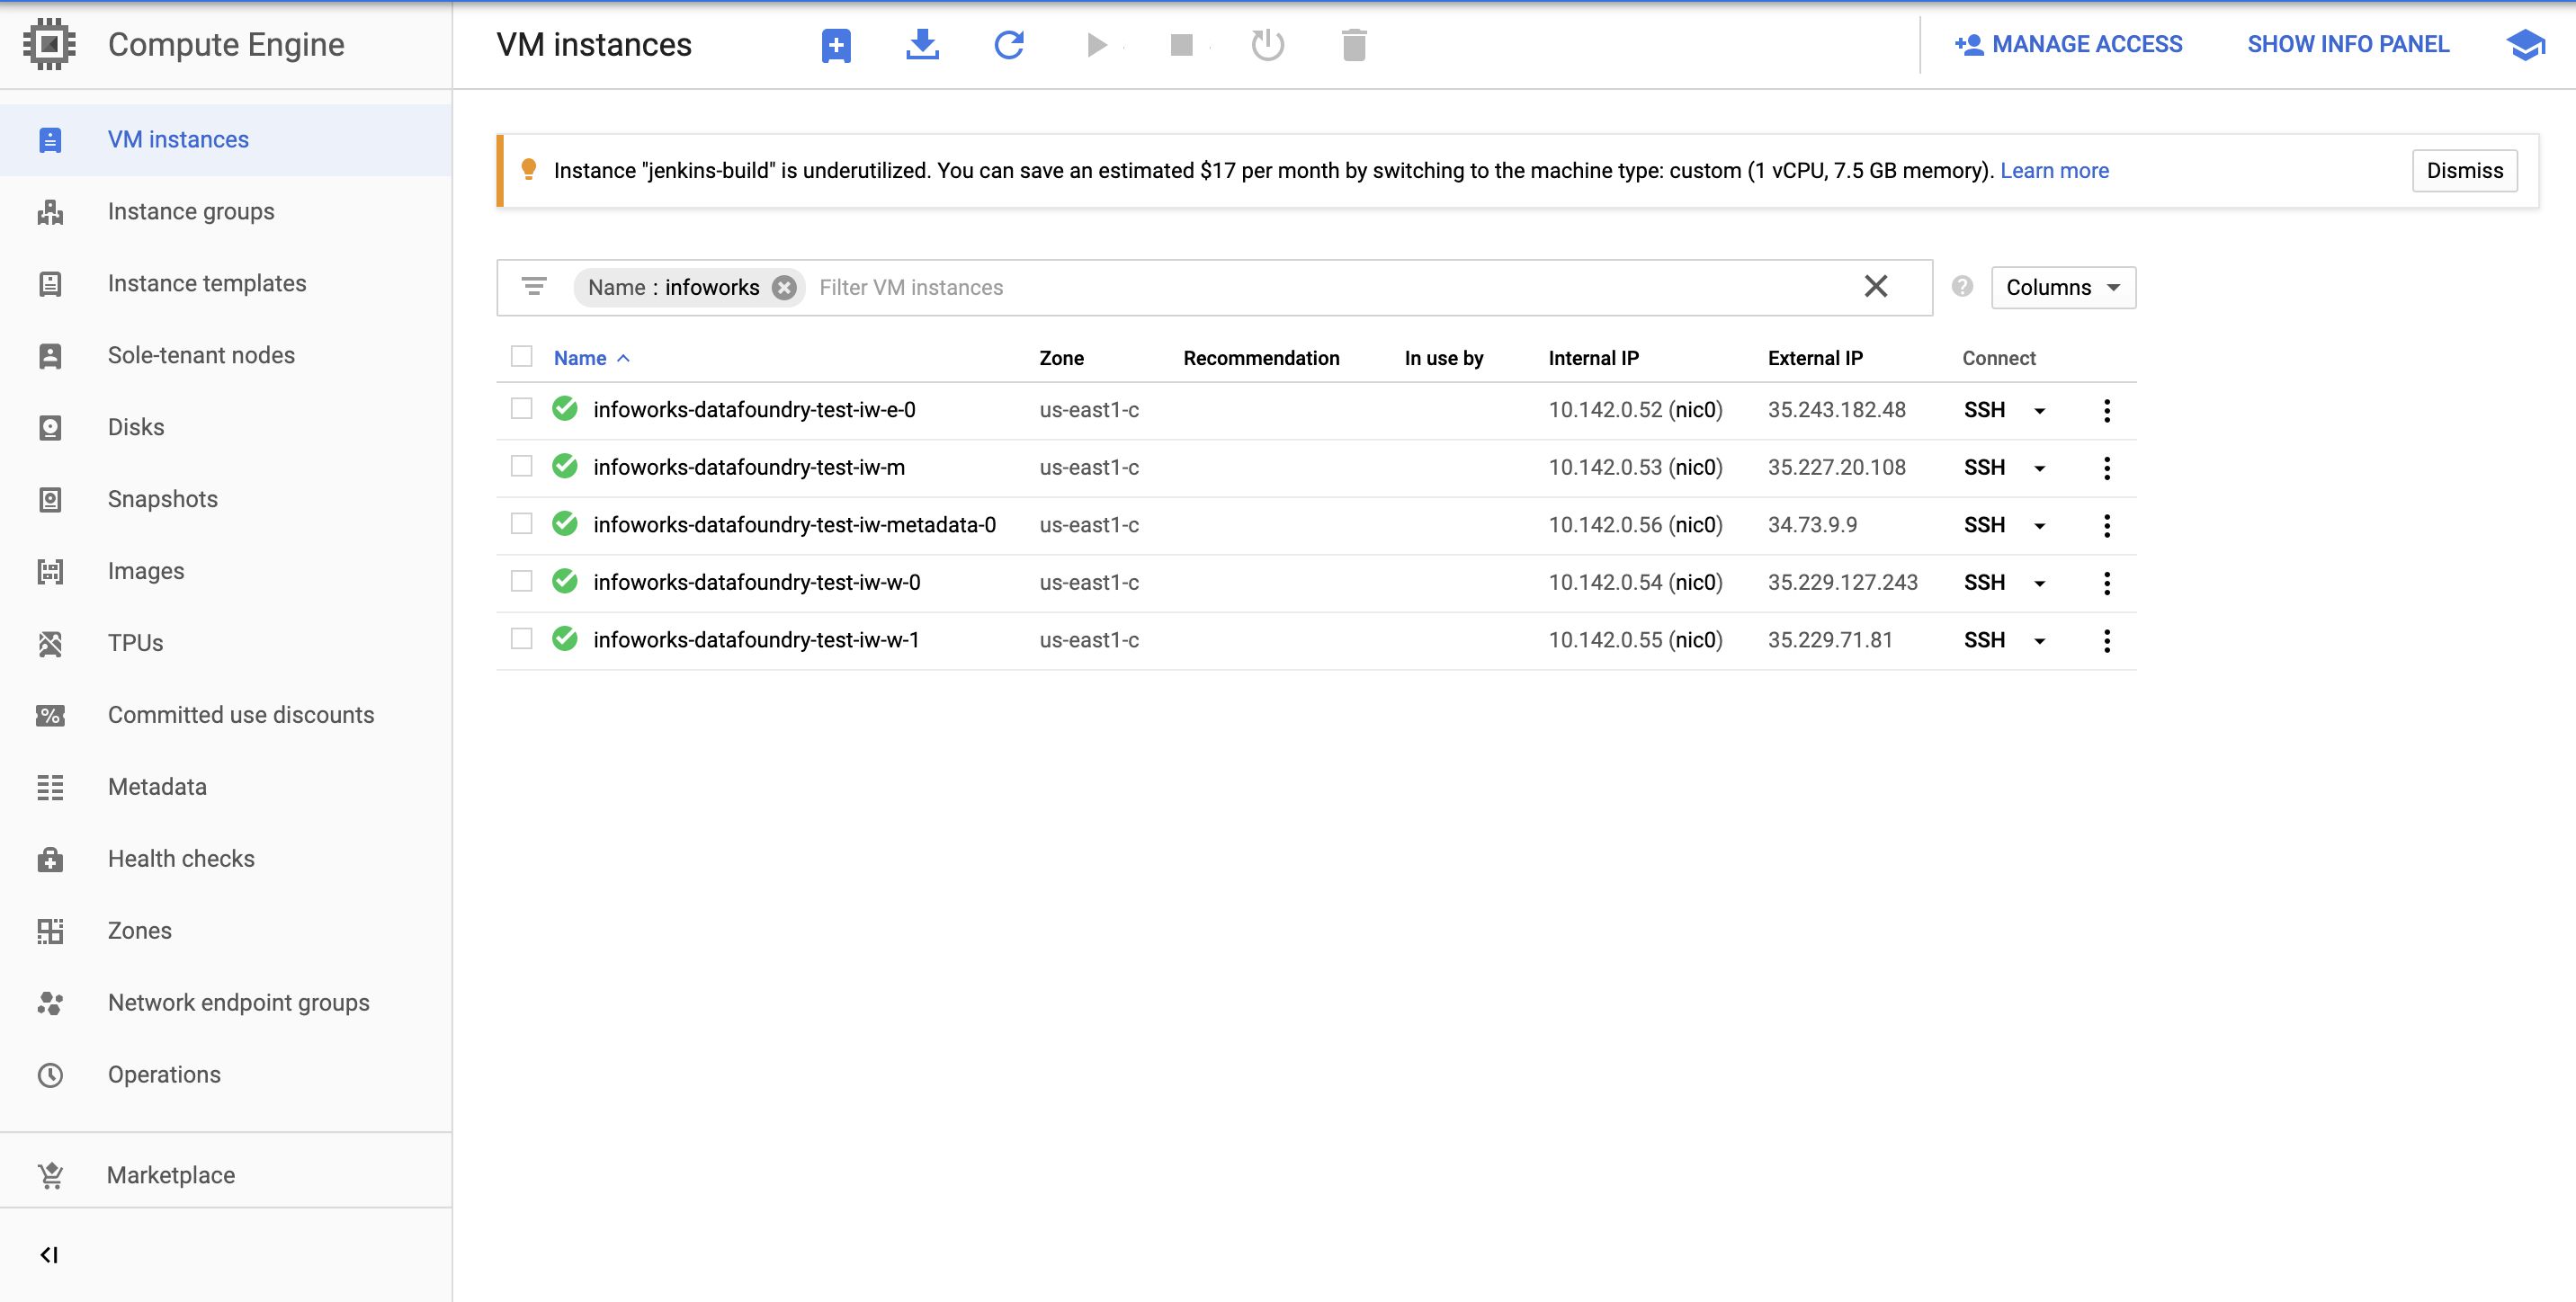Refresh the VM instances list
Image resolution: width=2576 pixels, height=1302 pixels.
(1009, 45)
